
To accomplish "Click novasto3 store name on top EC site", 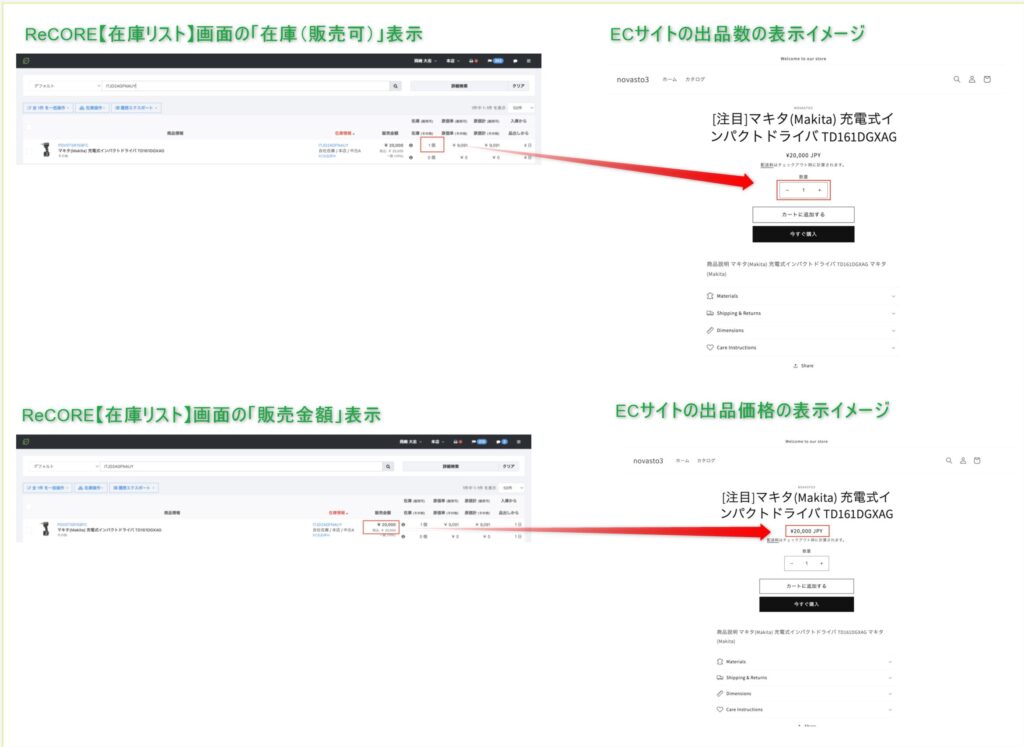I will (633, 80).
